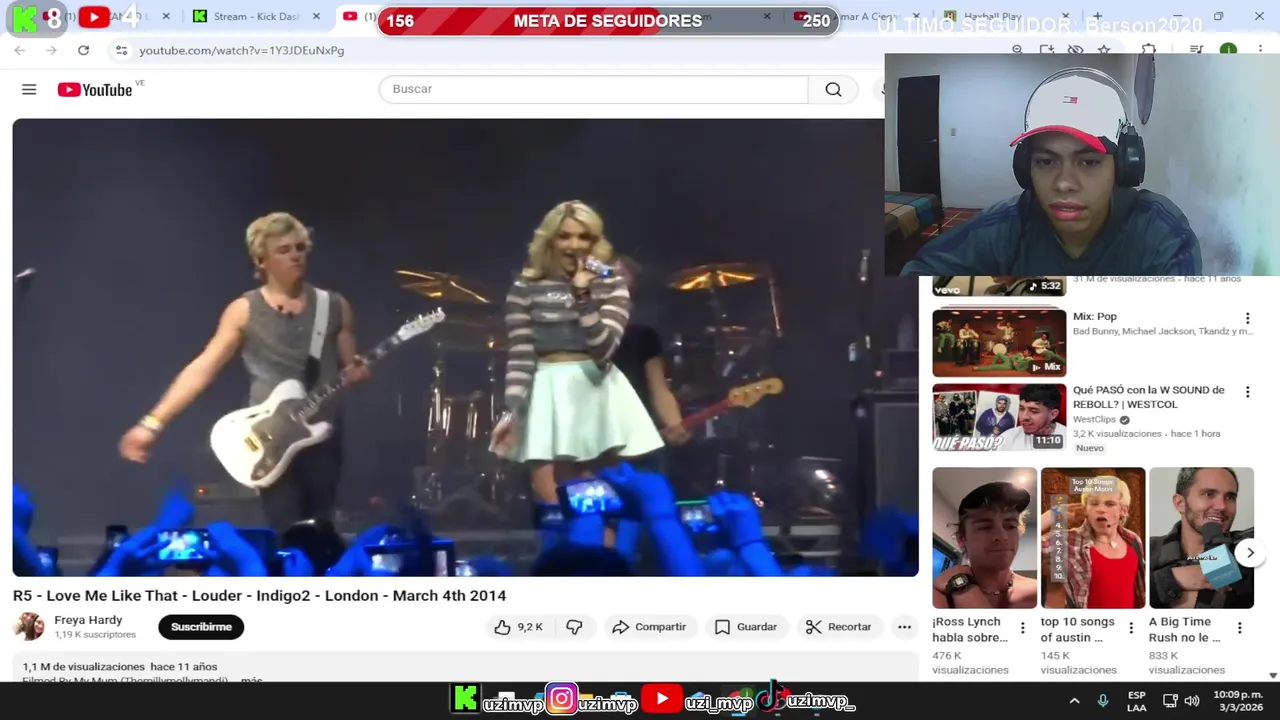Open the volume speaker tray icon

coord(1192,701)
